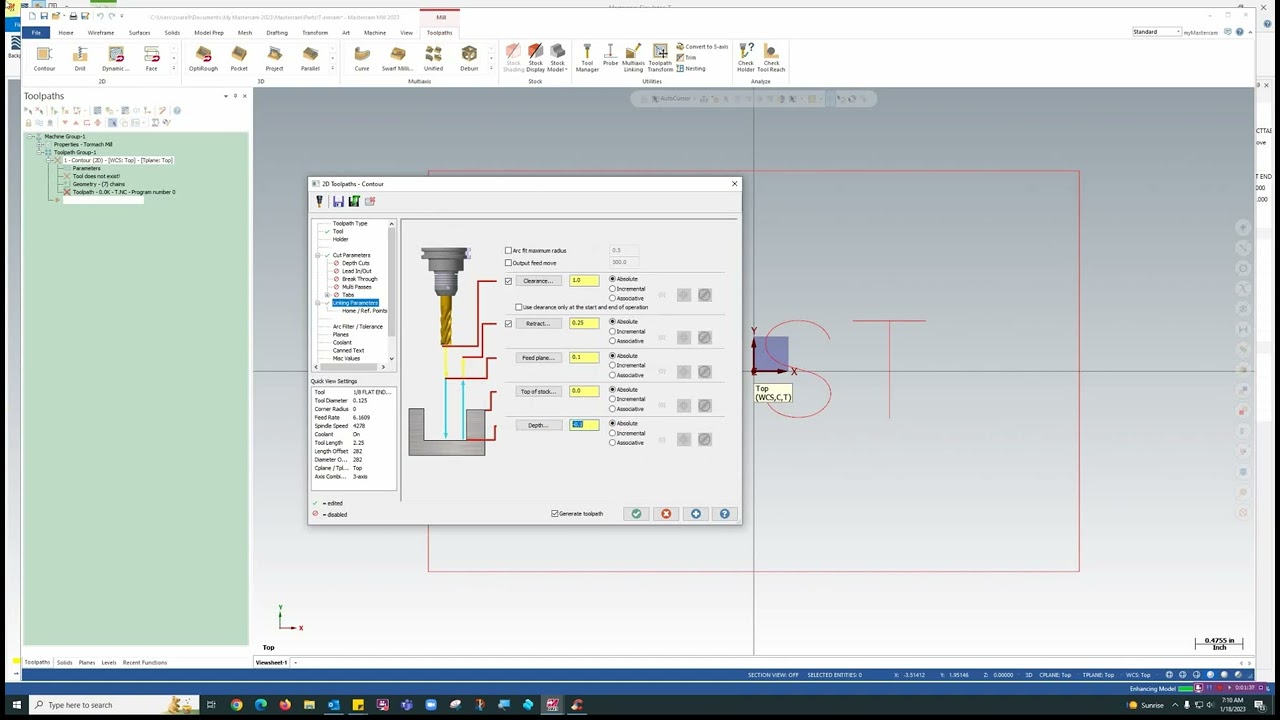Click the blue Apply plus button
The image size is (1280, 720).
click(x=696, y=514)
